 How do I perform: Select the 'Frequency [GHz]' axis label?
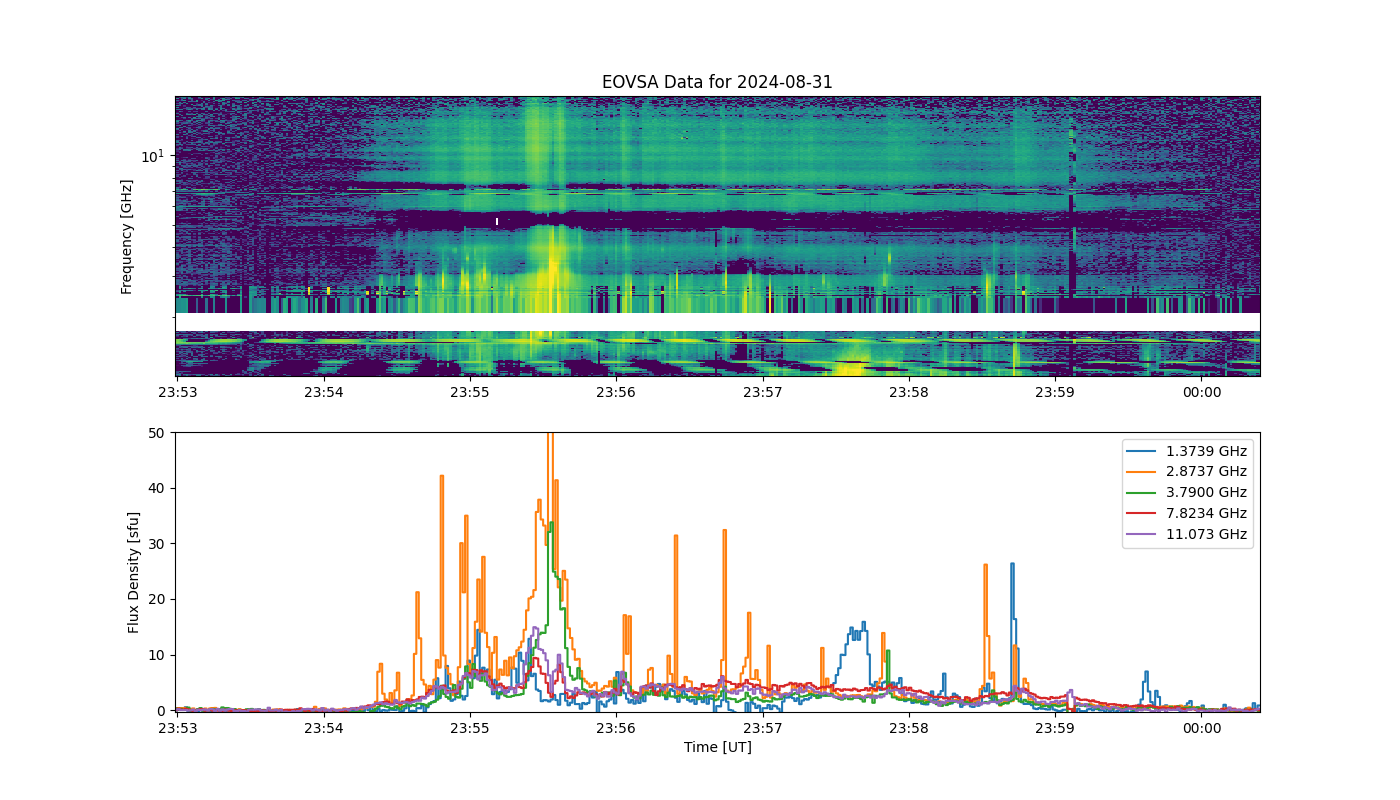coord(127,237)
